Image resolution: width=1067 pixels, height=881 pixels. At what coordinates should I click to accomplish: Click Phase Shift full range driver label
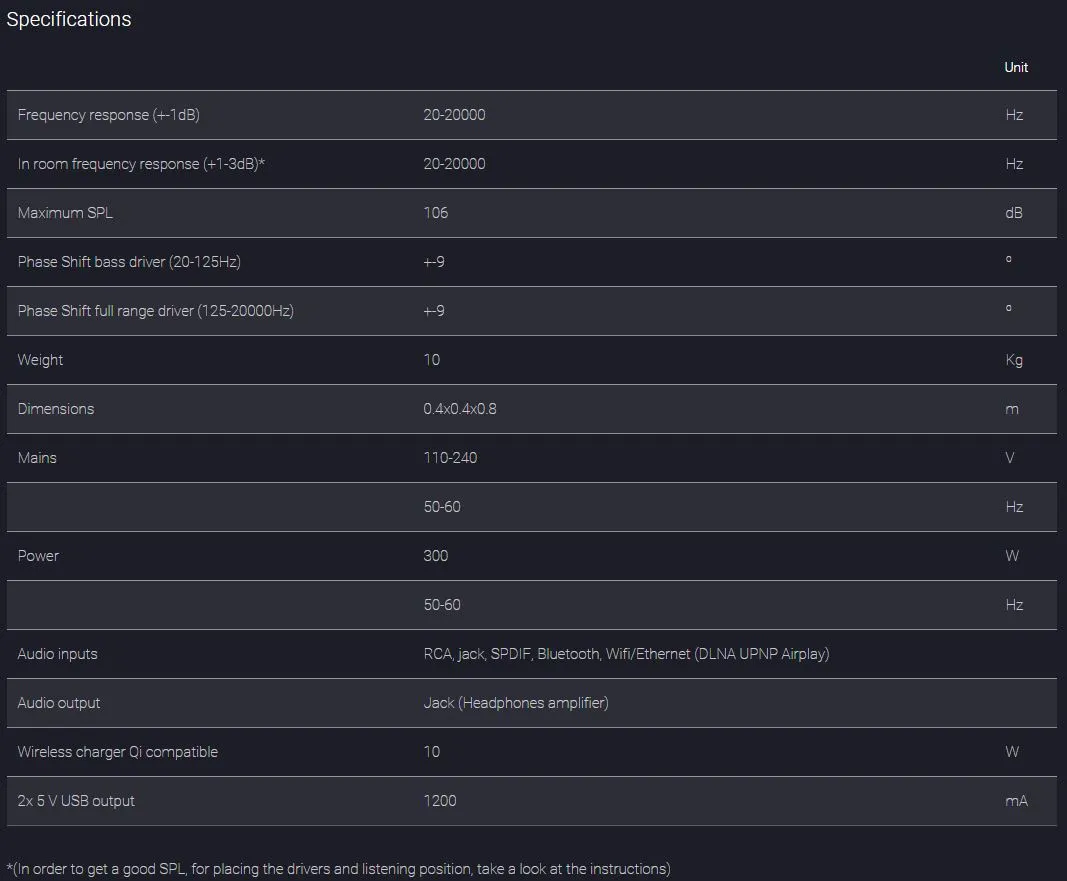click(x=156, y=311)
